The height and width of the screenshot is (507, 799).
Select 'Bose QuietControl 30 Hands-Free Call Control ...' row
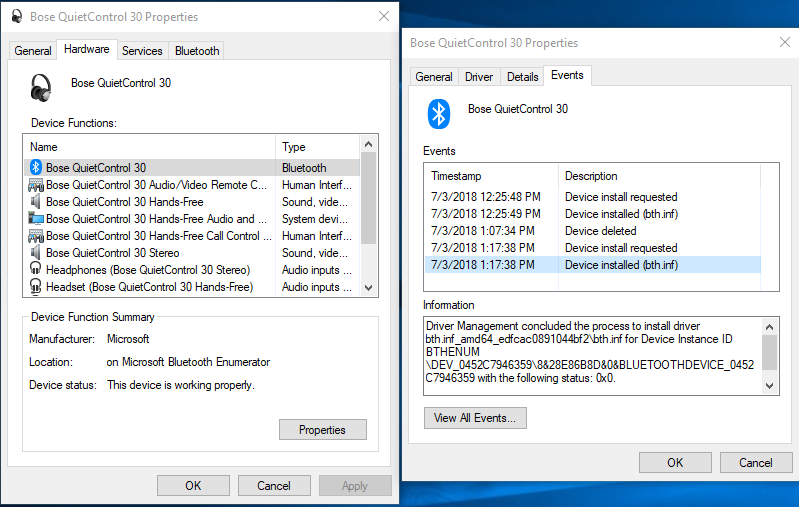tap(192, 236)
